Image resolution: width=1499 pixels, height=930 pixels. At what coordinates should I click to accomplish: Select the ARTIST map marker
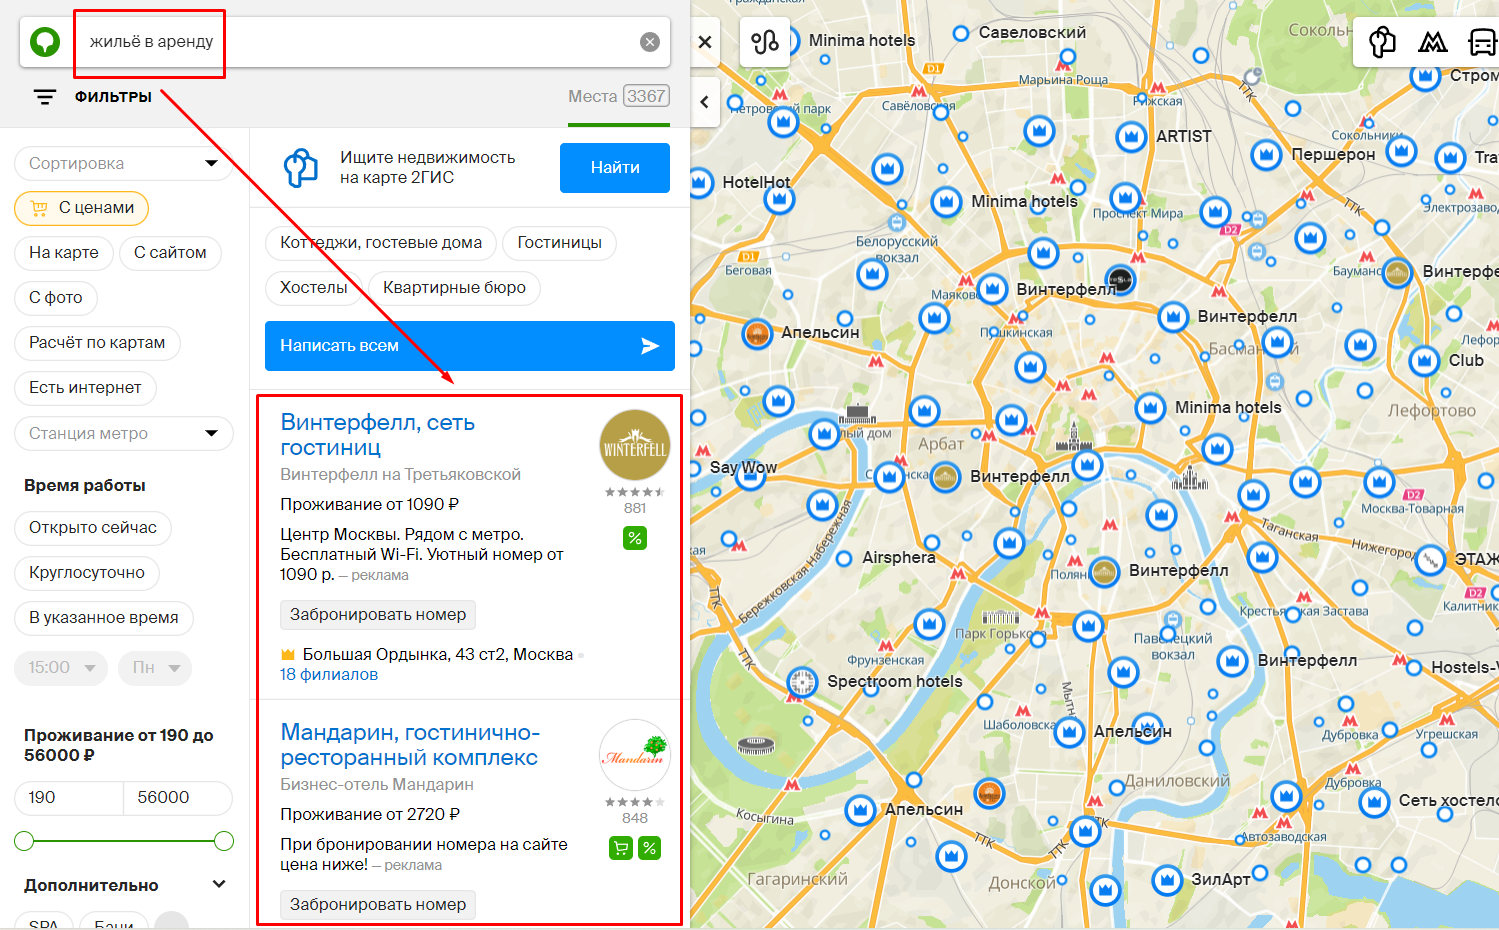(1131, 136)
